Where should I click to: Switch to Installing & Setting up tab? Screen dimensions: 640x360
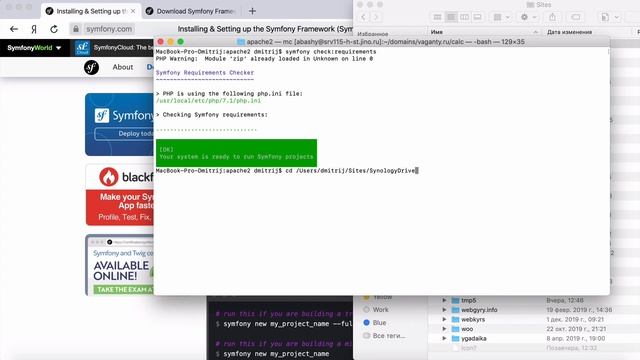pyautogui.click(x=91, y=11)
